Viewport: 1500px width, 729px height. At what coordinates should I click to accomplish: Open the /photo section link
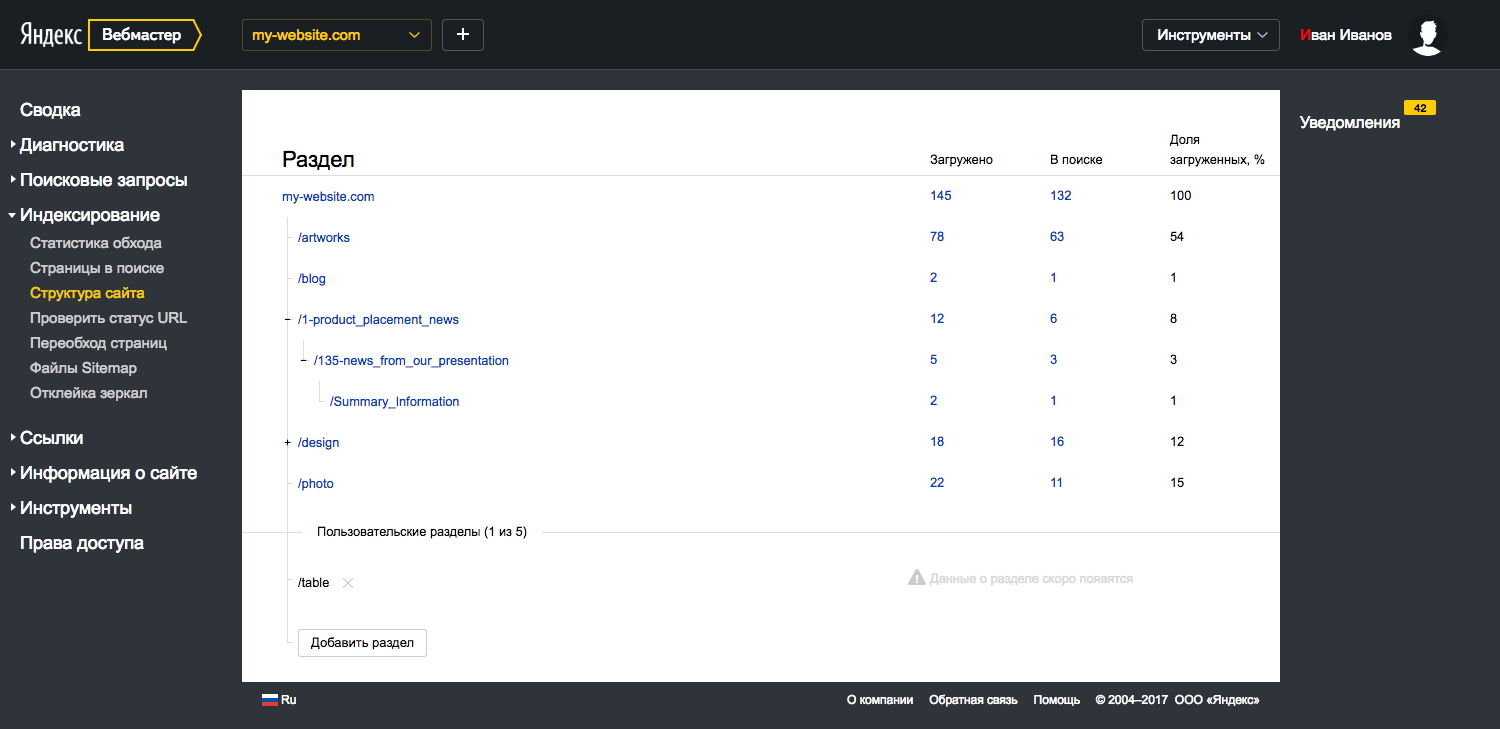point(316,484)
